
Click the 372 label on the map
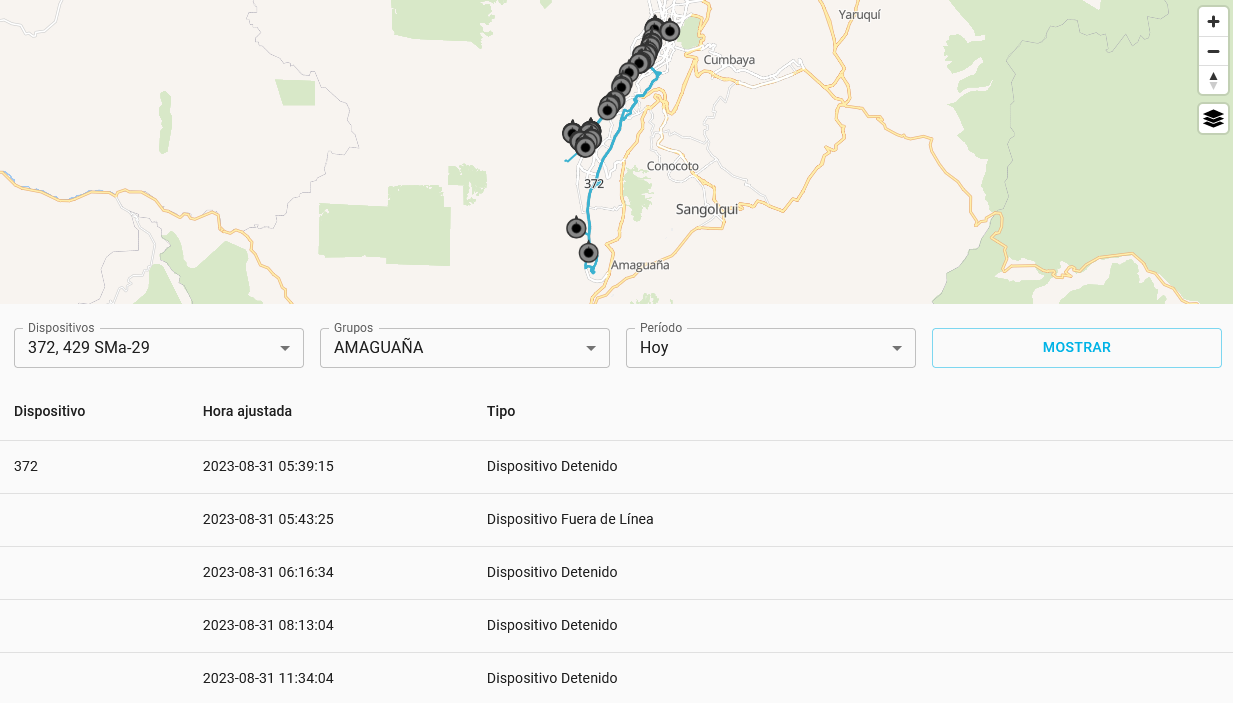[x=594, y=184]
